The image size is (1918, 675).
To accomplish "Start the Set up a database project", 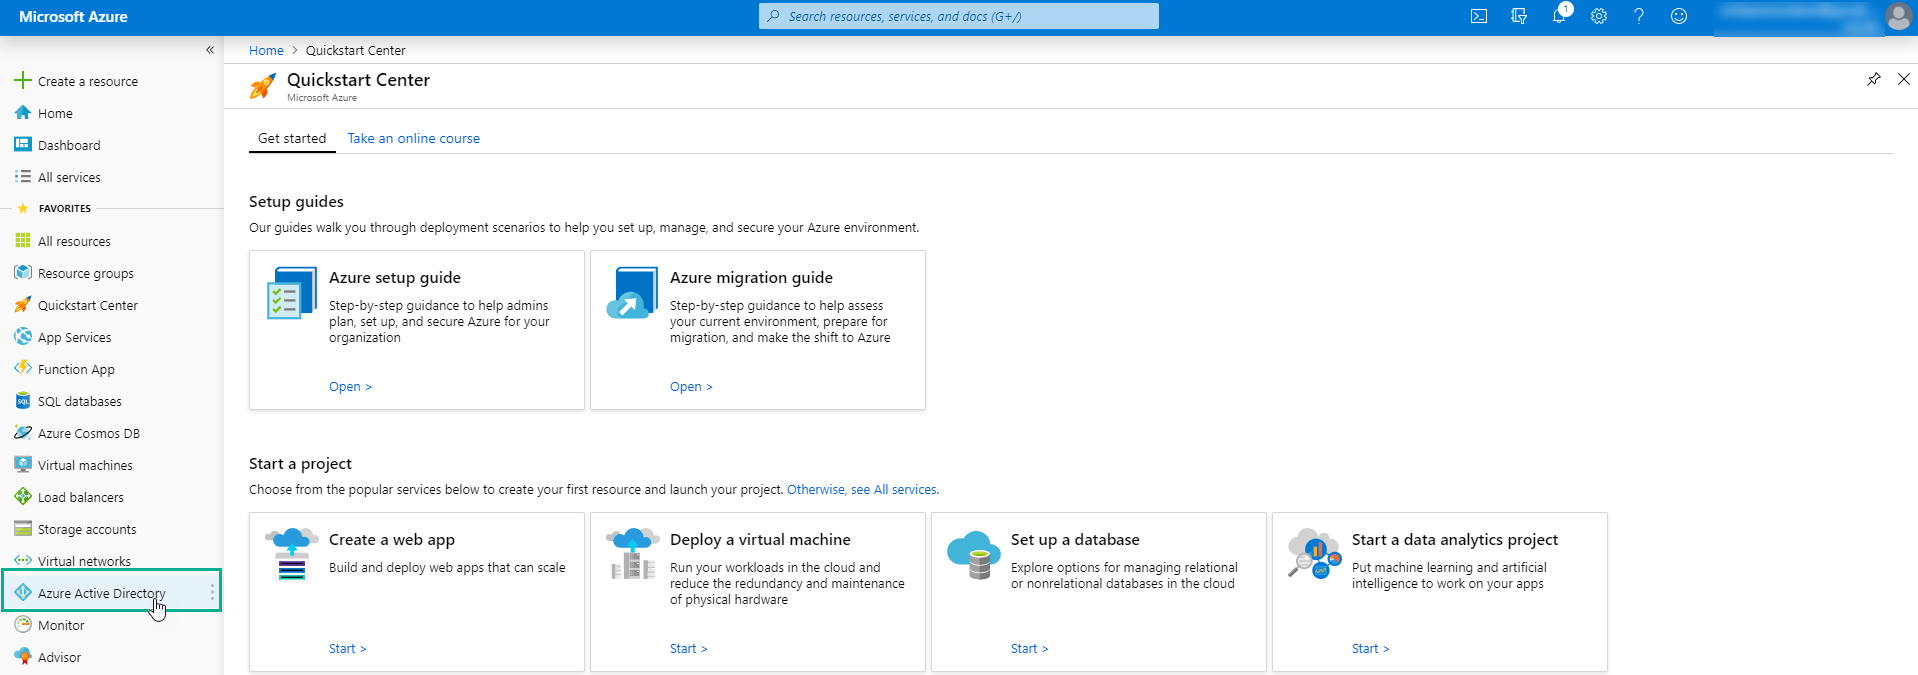I will pos(1030,648).
